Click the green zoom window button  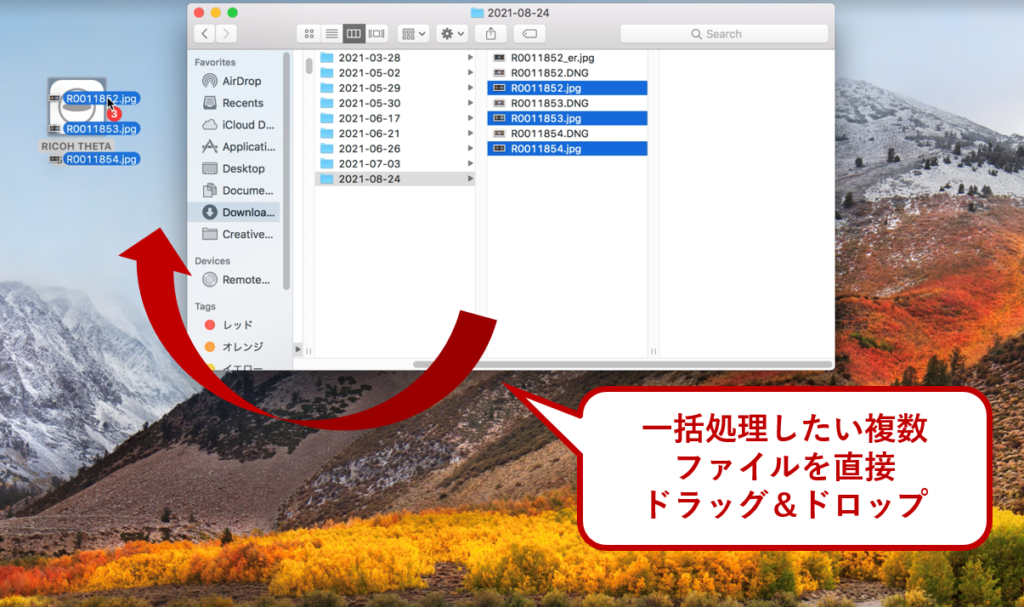click(x=232, y=12)
